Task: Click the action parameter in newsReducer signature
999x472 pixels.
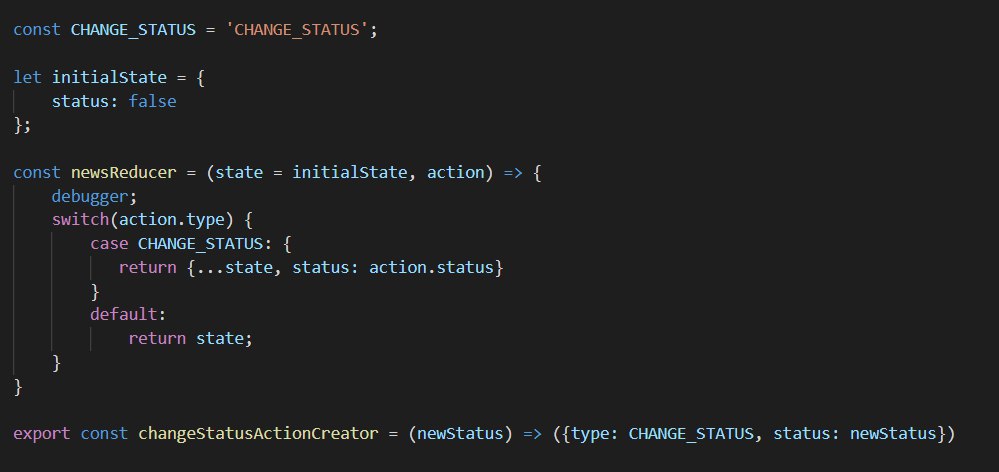Action: 455,172
